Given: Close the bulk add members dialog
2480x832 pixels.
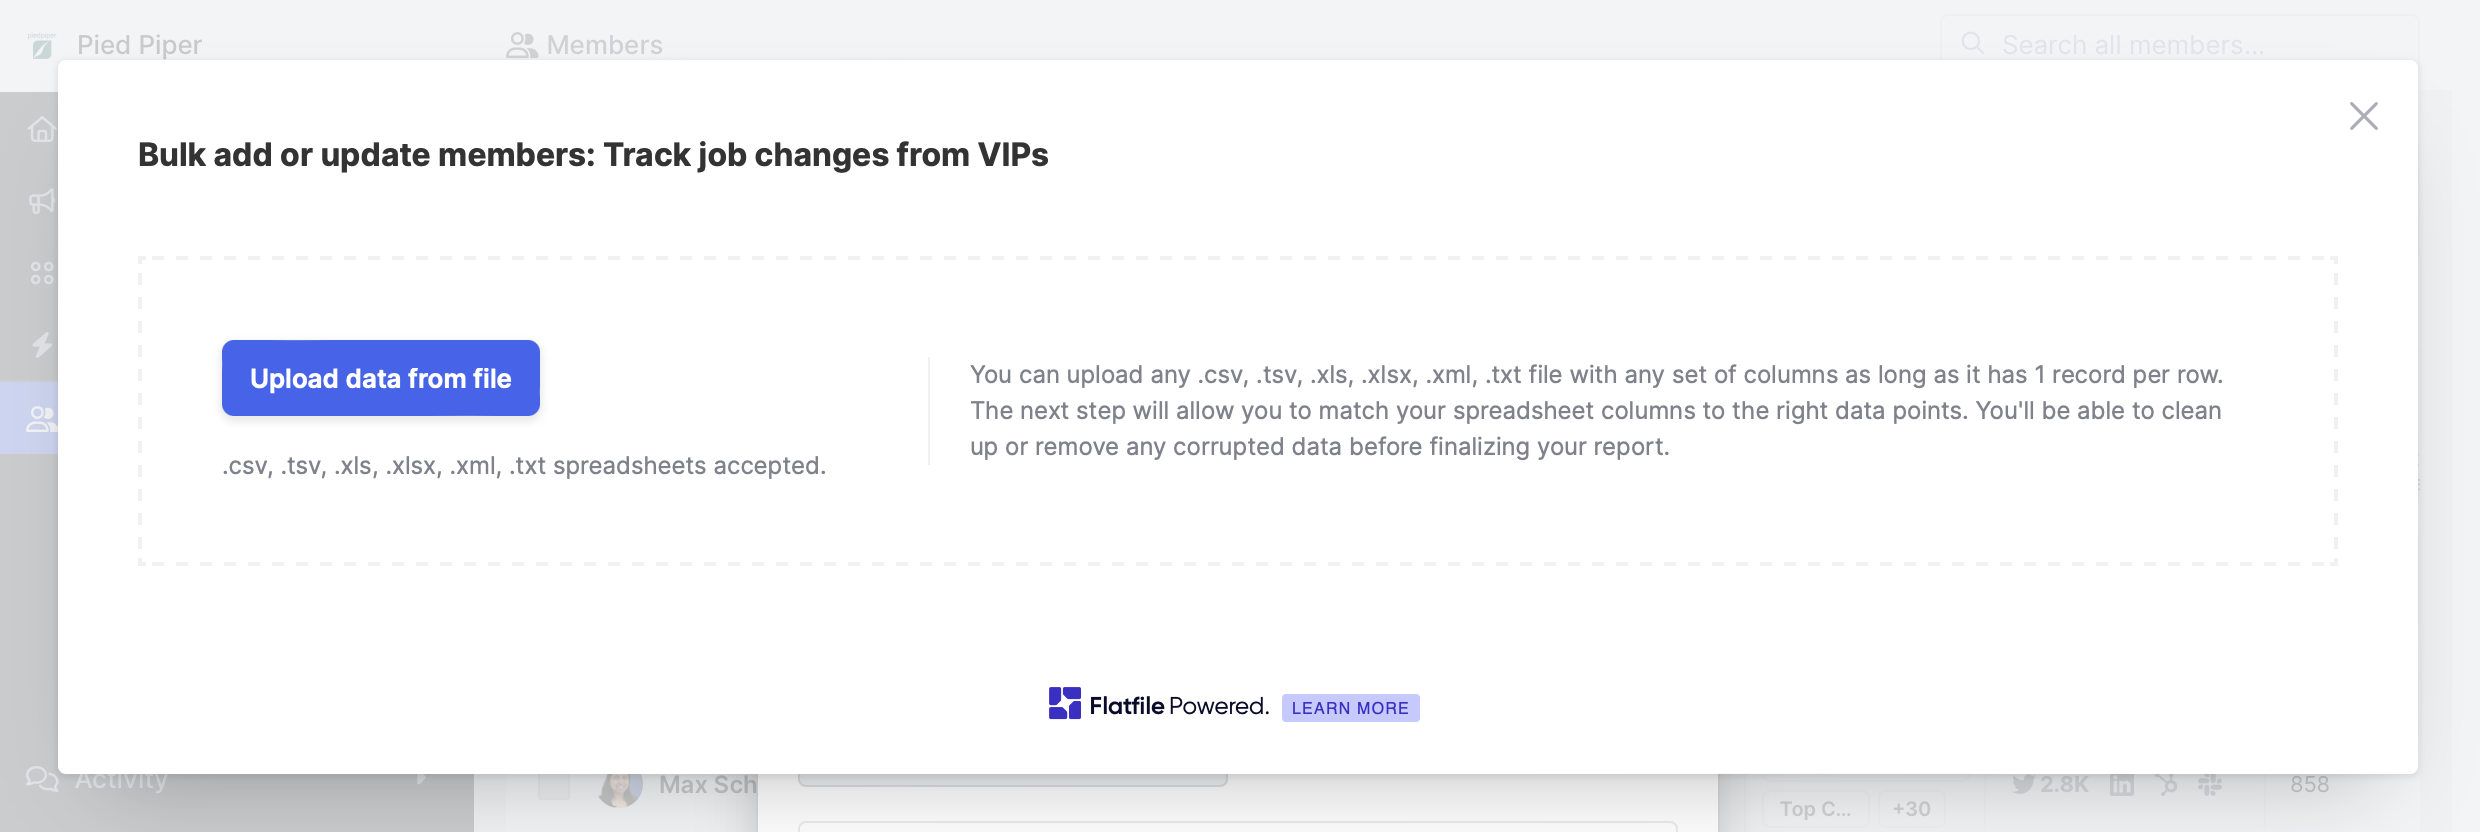Looking at the screenshot, I should 2363,116.
